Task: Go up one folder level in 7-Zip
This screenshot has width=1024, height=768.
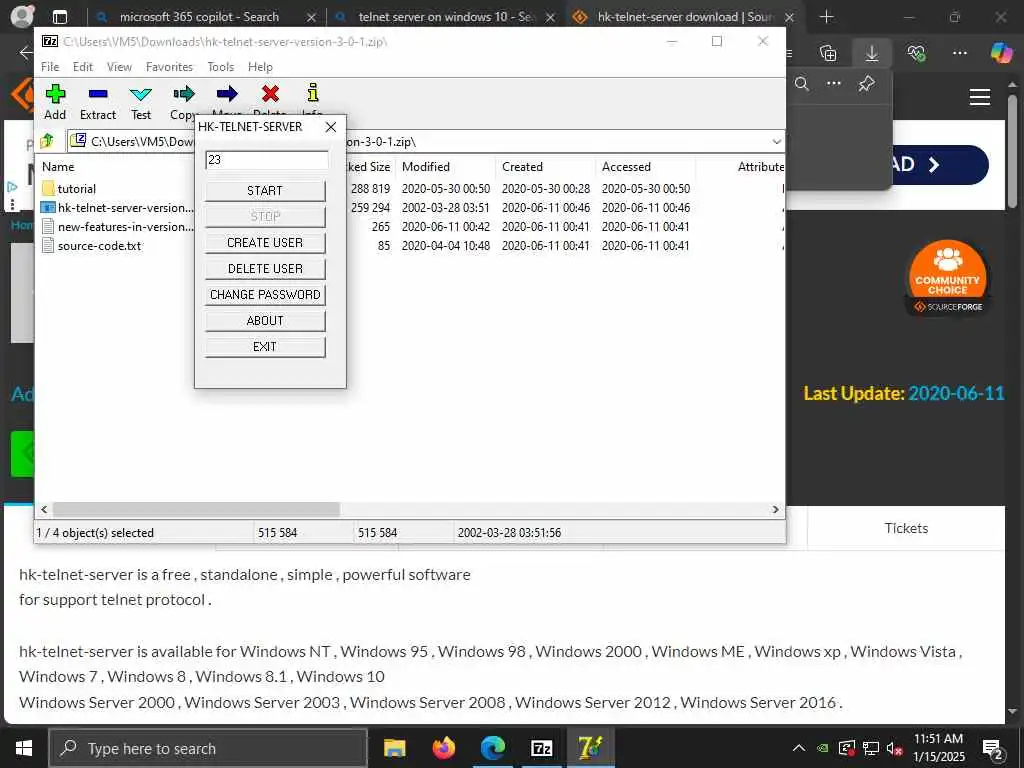Action: [x=48, y=140]
